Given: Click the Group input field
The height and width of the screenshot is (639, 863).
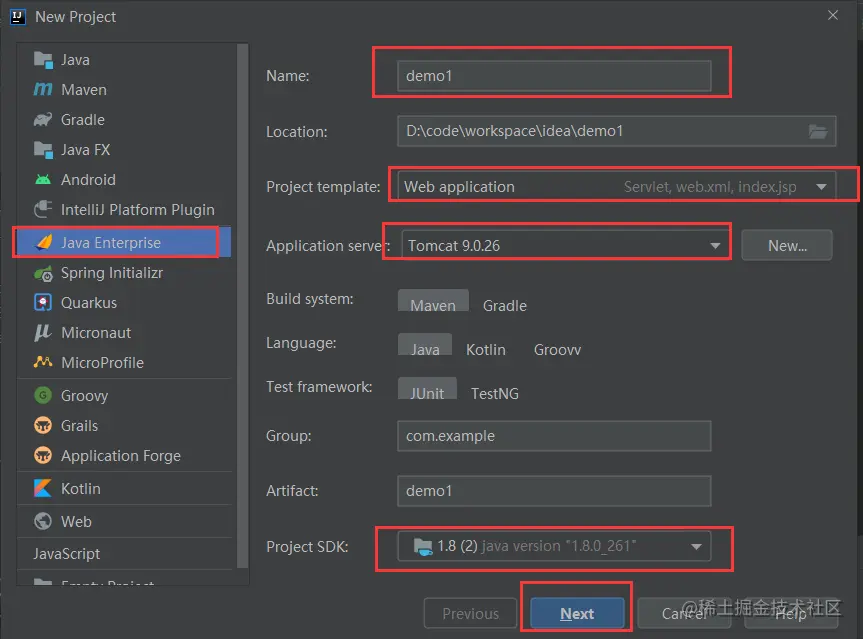Looking at the screenshot, I should coord(554,436).
